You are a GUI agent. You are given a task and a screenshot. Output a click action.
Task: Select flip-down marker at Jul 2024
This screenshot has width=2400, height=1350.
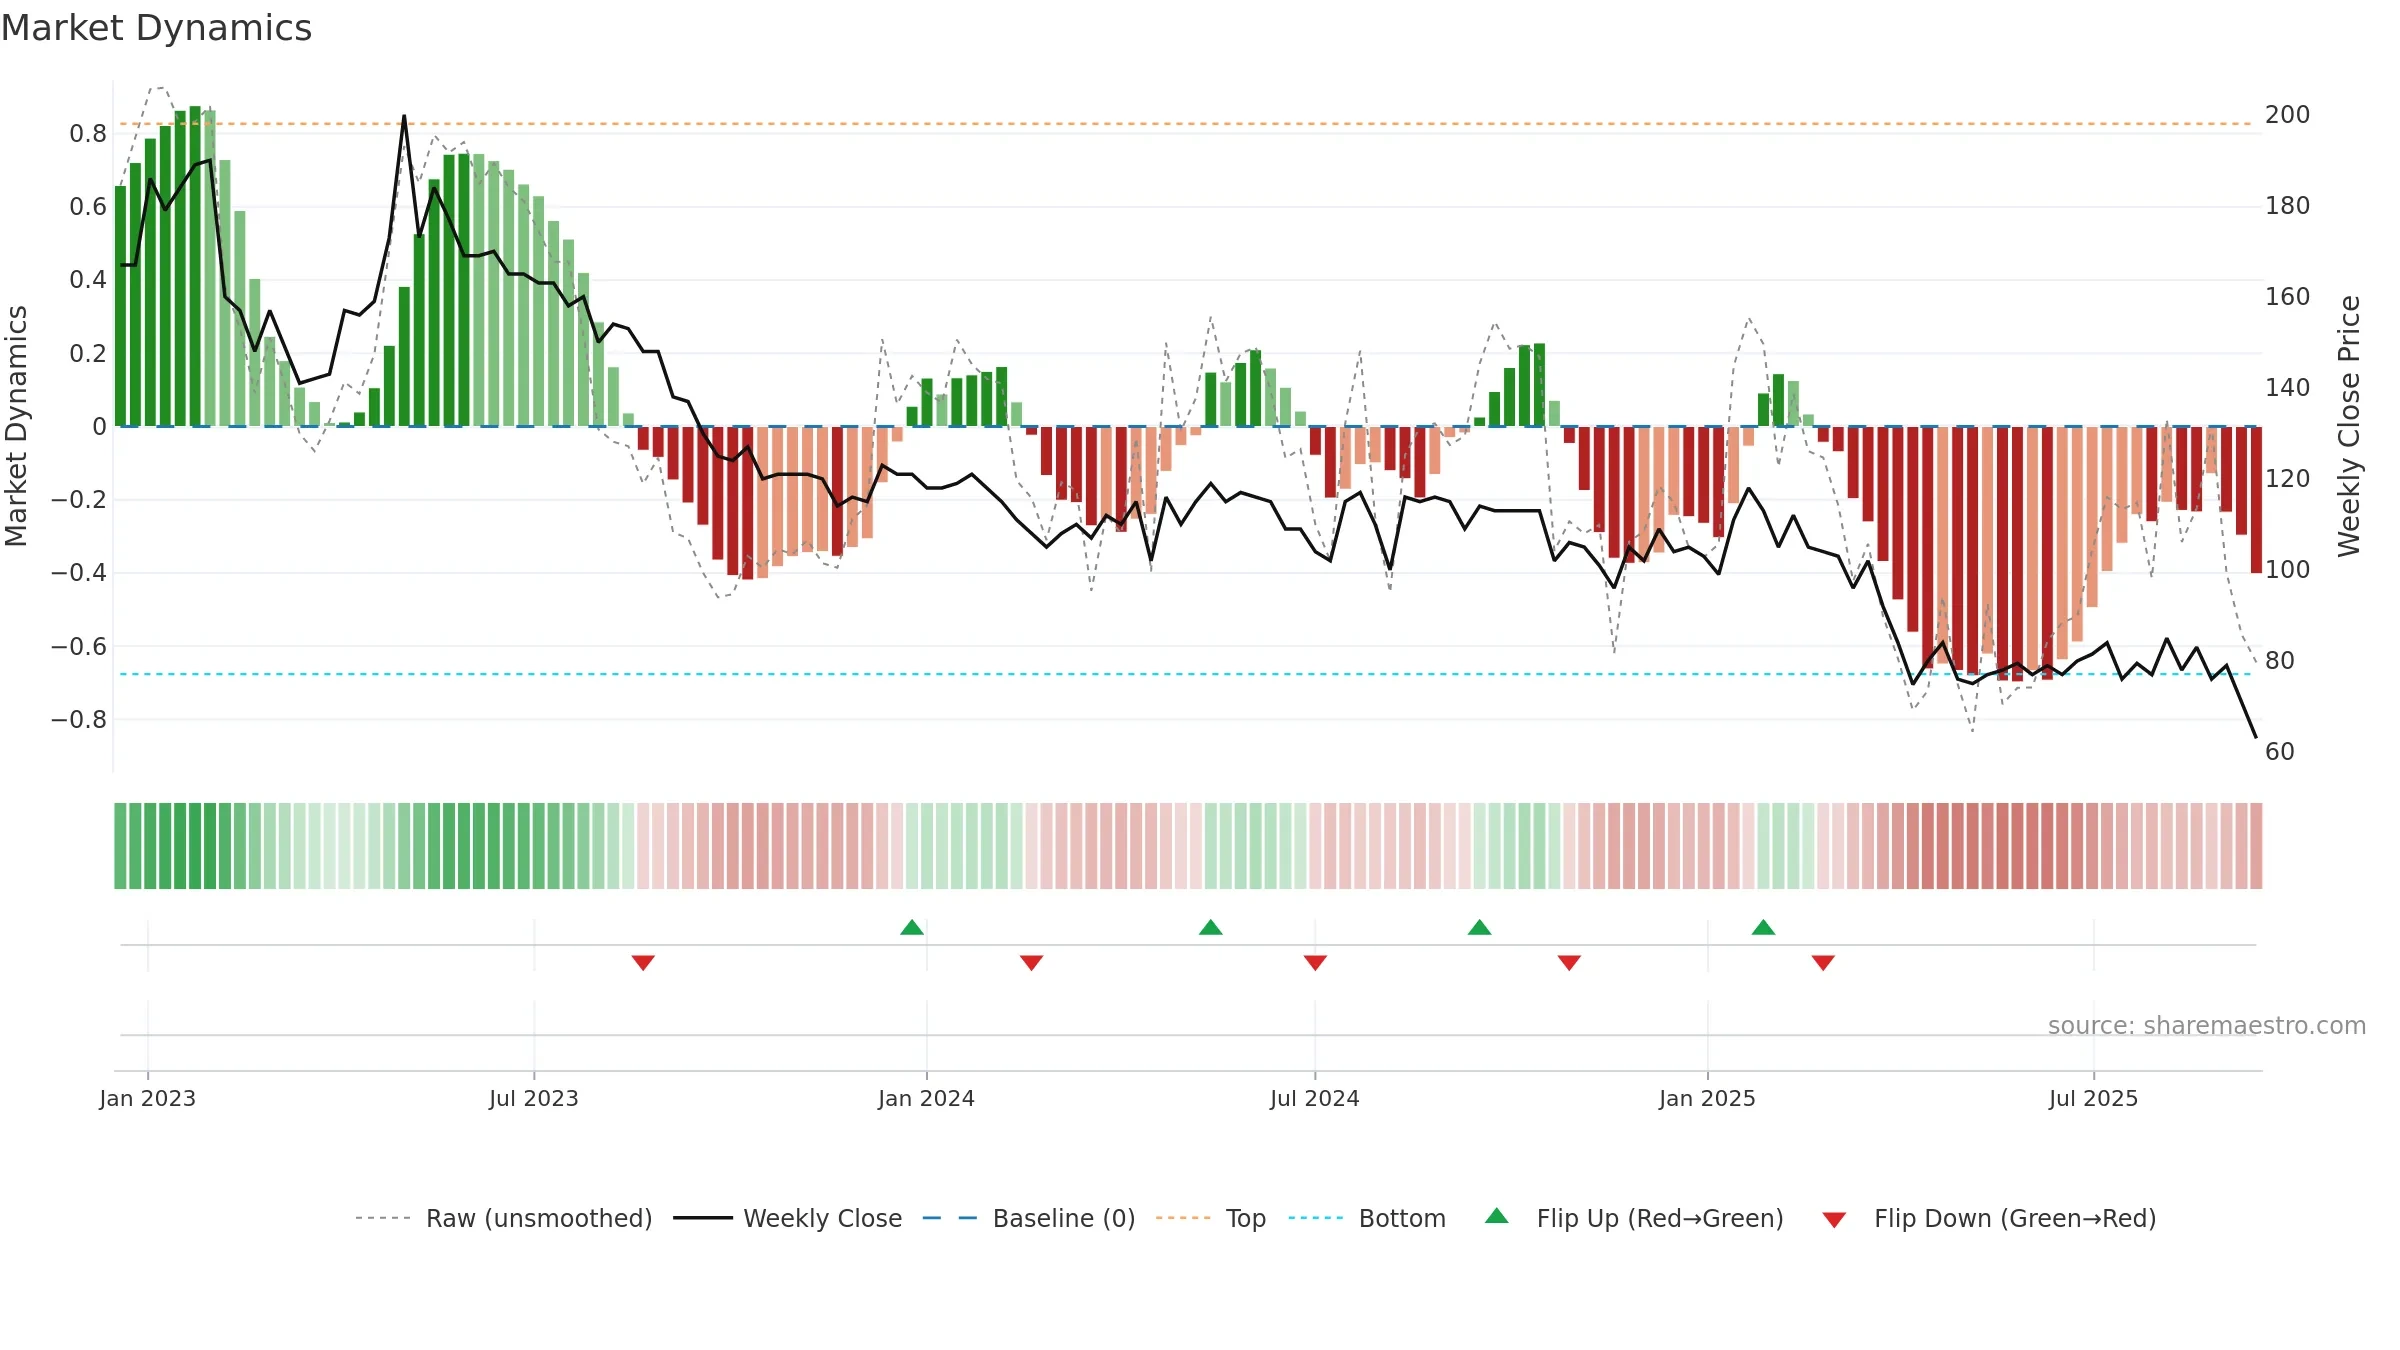1315,963
